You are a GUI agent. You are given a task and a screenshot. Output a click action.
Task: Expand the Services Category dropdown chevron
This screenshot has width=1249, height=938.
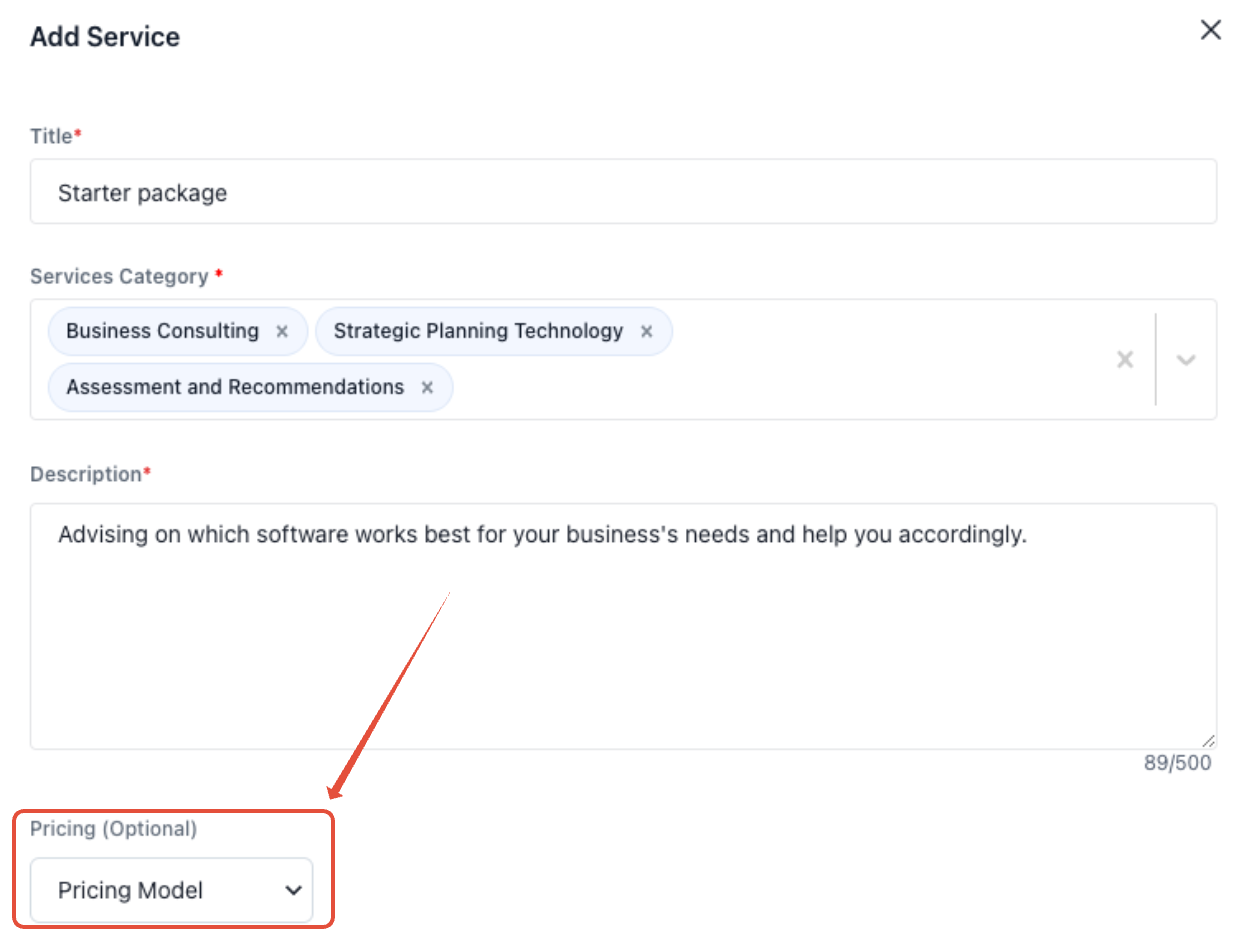[1186, 359]
